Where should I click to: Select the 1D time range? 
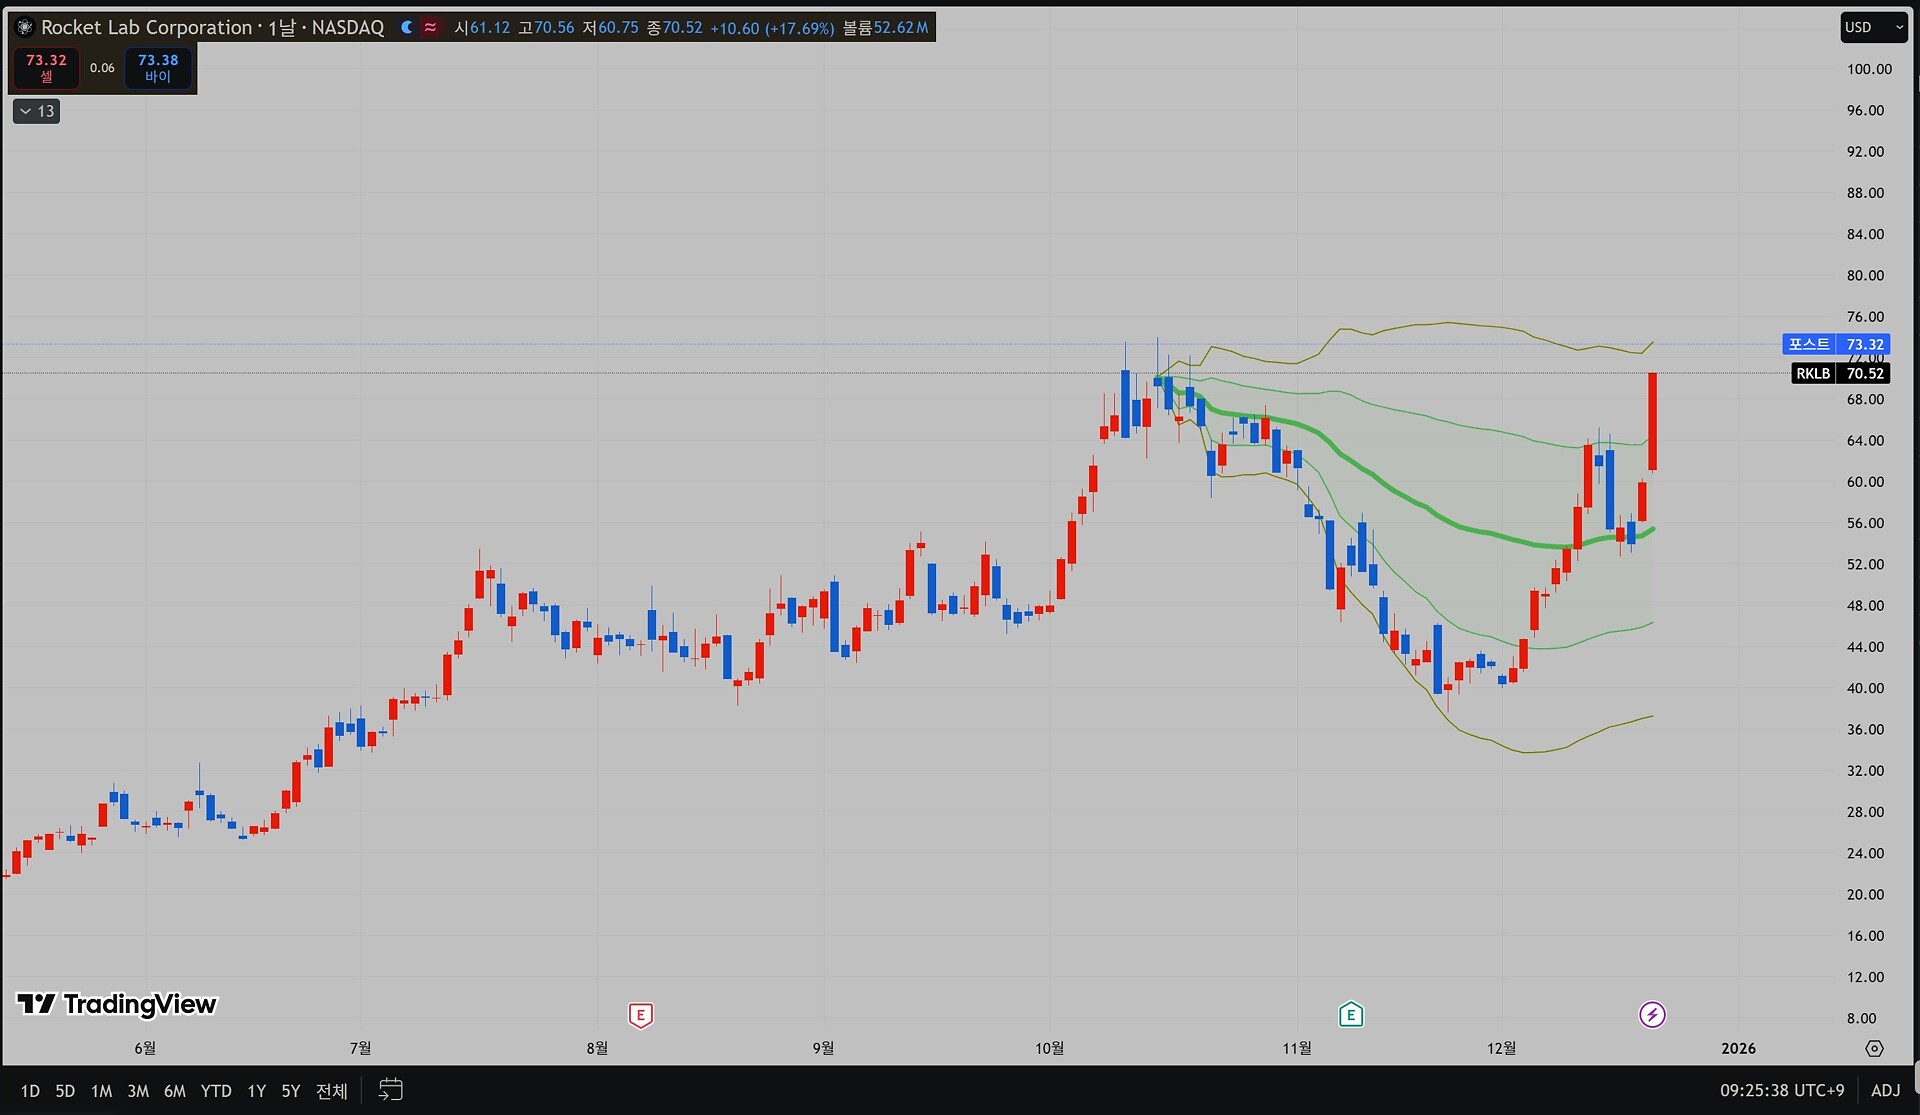tap(30, 1091)
